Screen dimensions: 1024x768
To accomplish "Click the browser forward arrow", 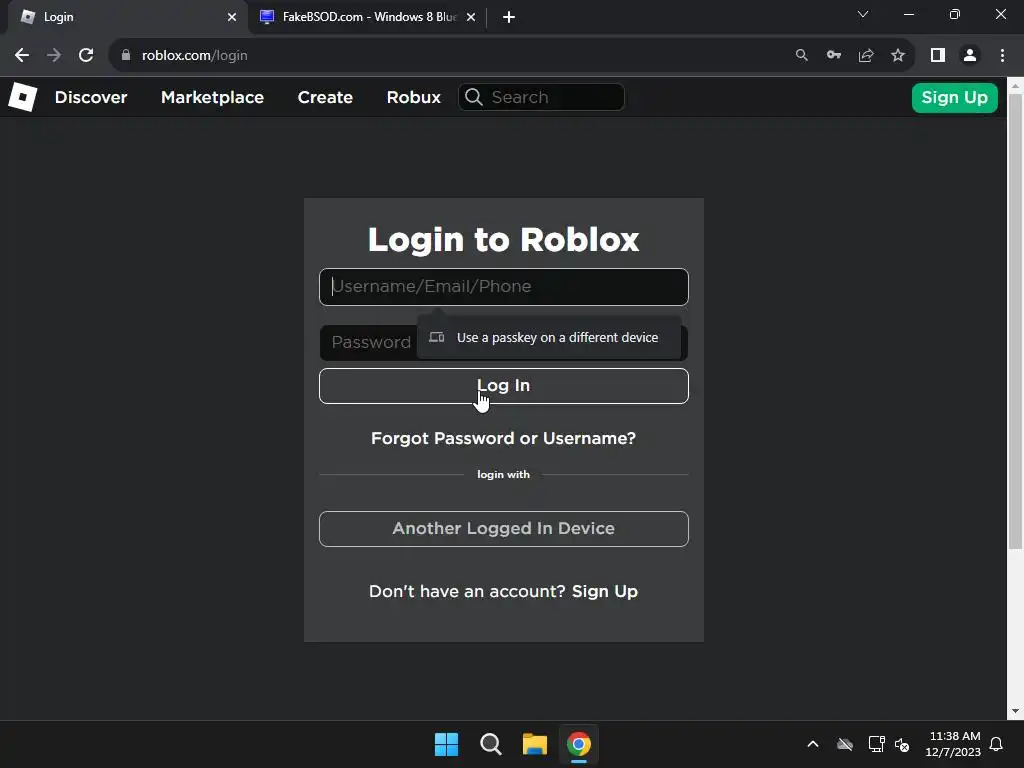I will coord(54,56).
